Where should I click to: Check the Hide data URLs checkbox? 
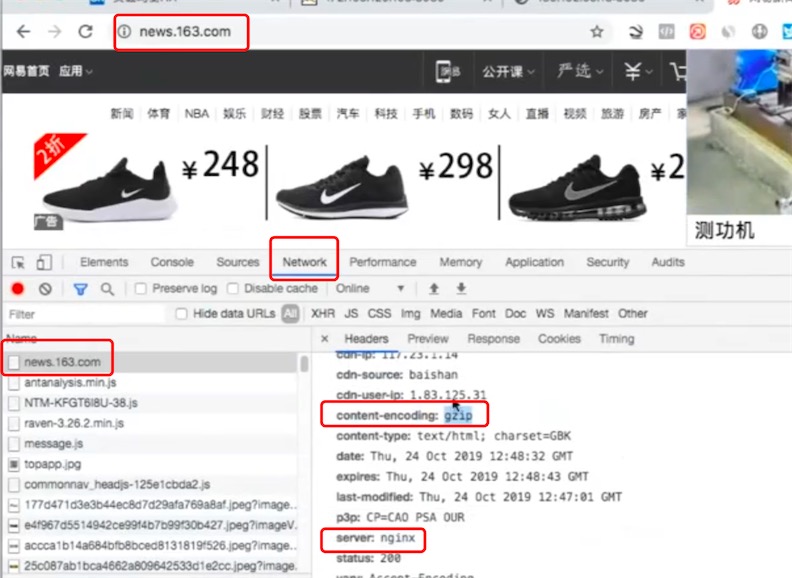(x=181, y=314)
